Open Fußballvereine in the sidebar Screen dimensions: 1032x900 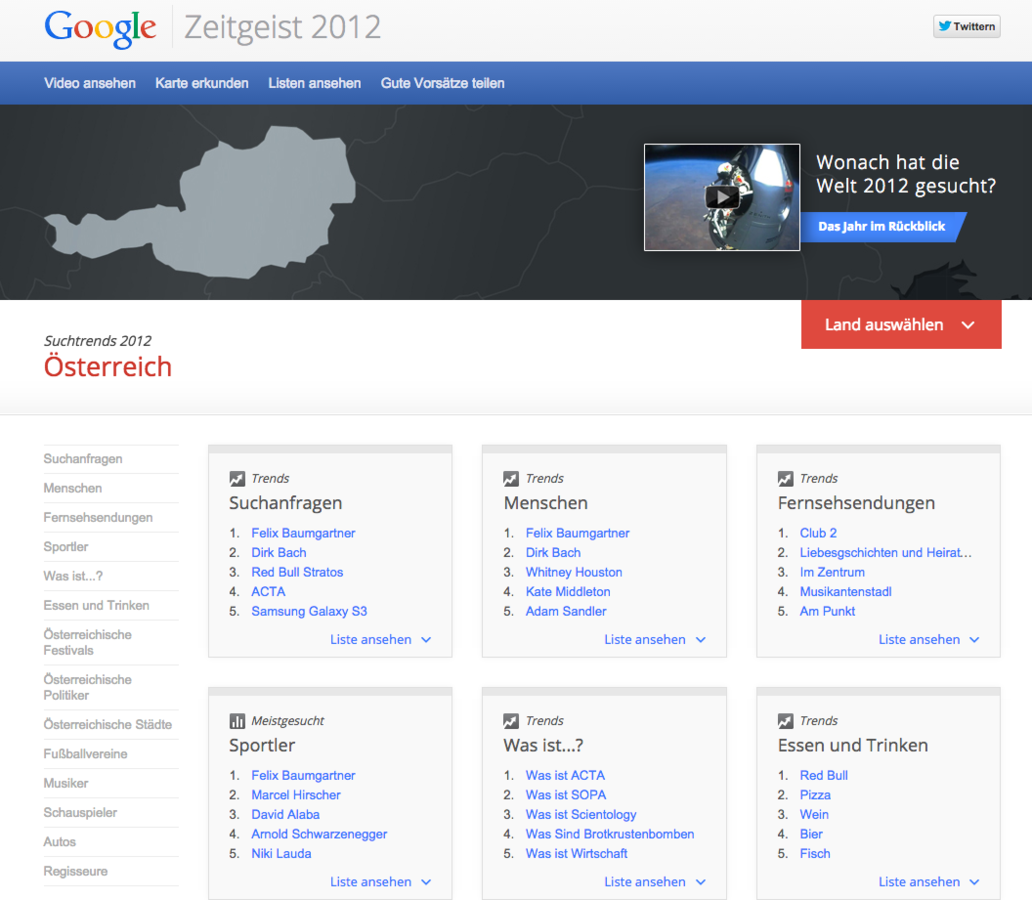point(86,754)
